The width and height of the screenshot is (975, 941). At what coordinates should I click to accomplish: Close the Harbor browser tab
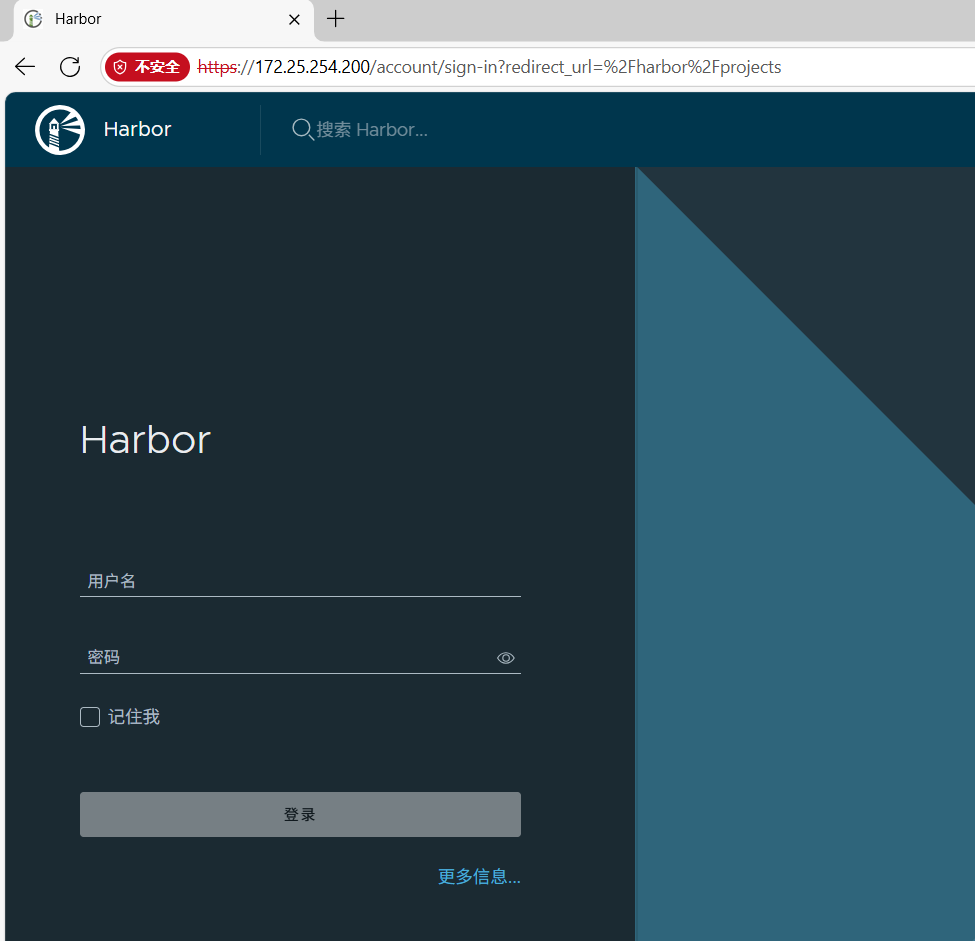point(294,19)
